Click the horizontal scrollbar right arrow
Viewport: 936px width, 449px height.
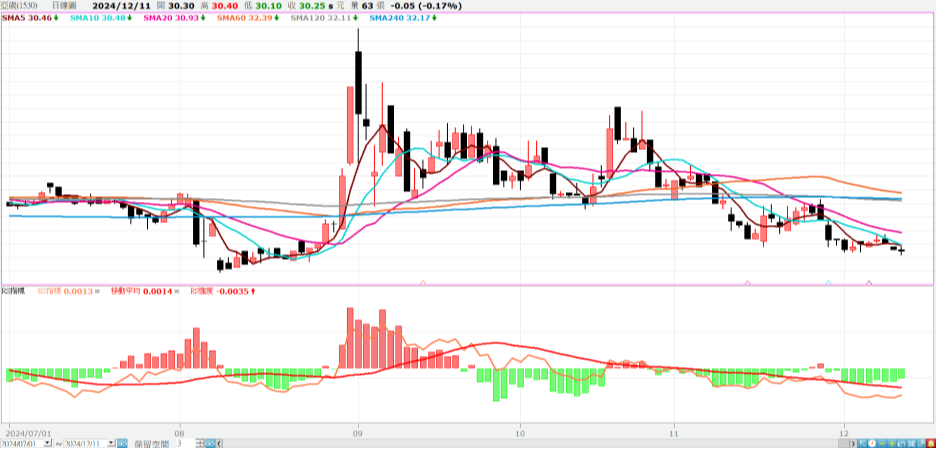(x=853, y=444)
